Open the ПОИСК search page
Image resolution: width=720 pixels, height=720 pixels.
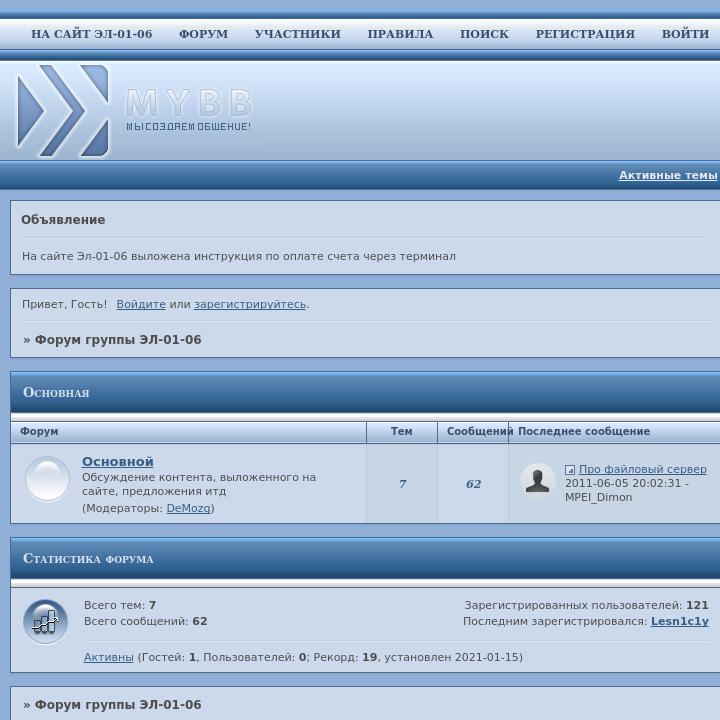[484, 34]
